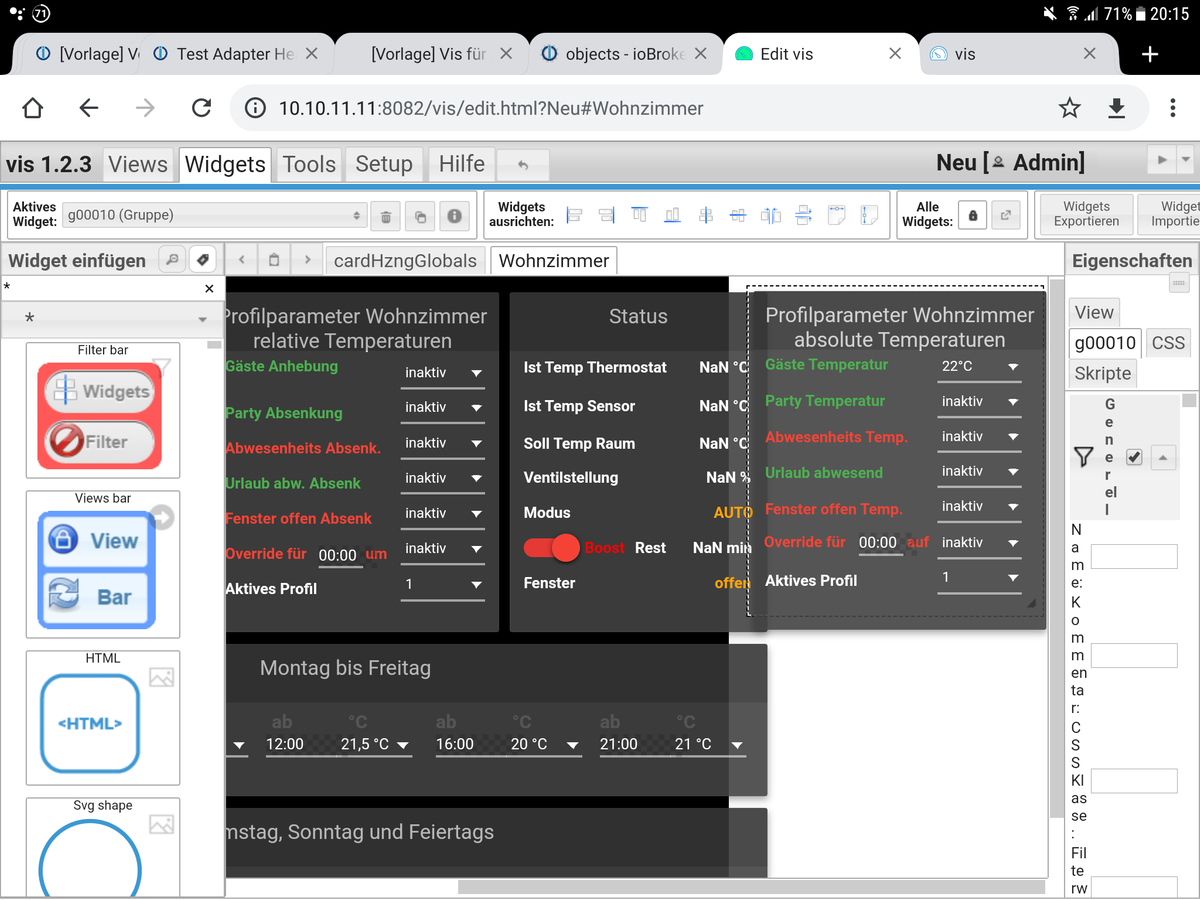Open the Aktives Widget dropdown

pyautogui.click(x=214, y=215)
